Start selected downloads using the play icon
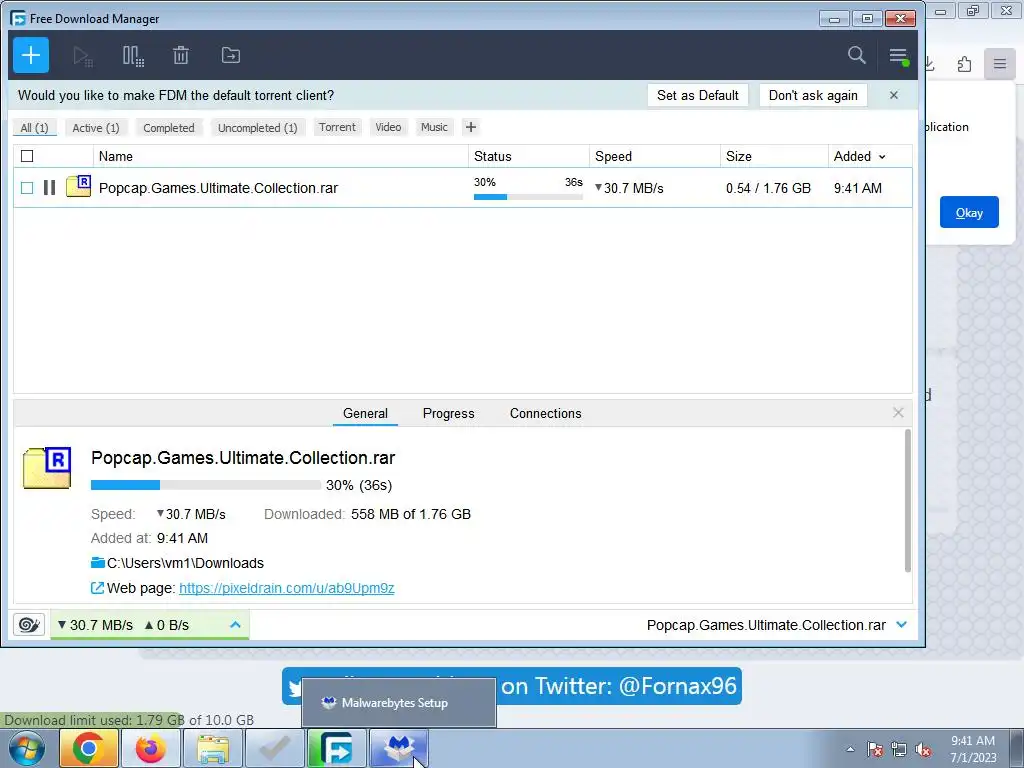Viewport: 1024px width, 768px height. coord(82,56)
